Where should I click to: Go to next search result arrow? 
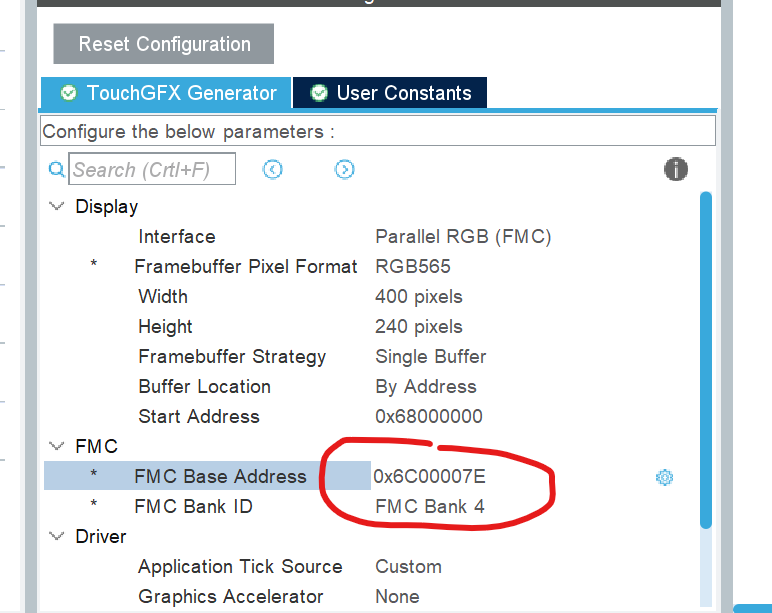pos(344,169)
